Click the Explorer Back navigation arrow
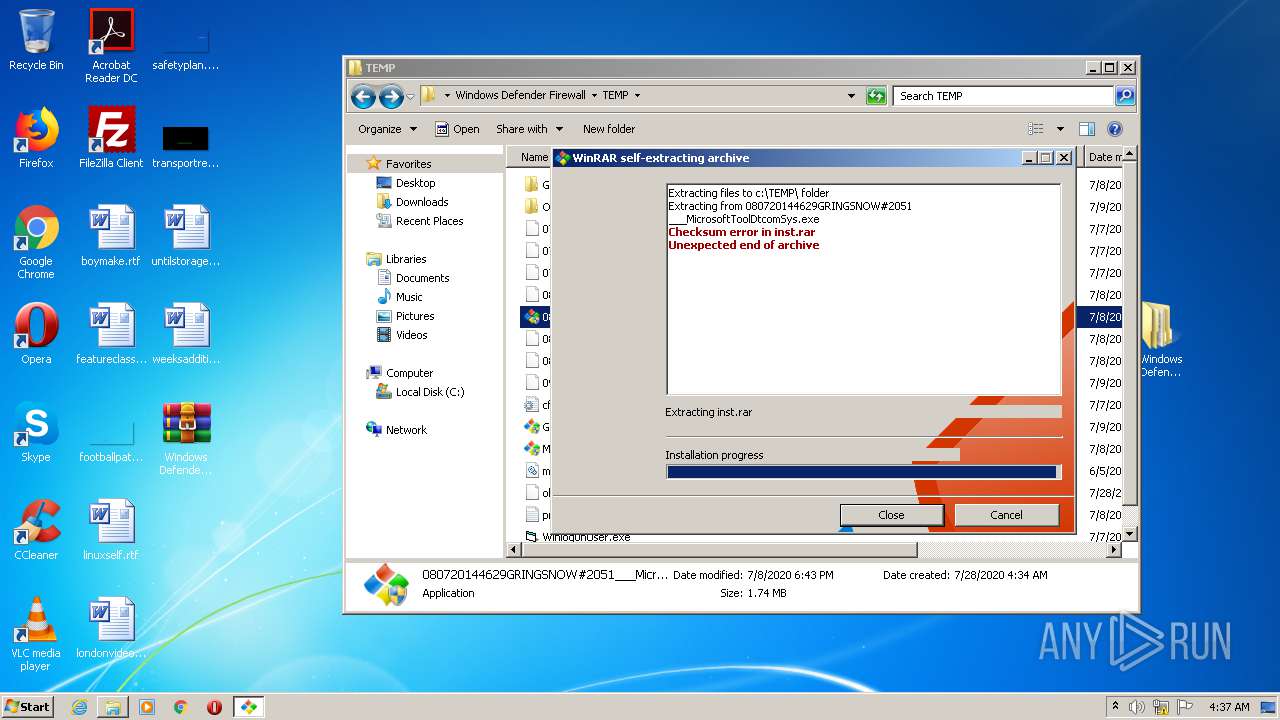1280x720 pixels. [363, 96]
